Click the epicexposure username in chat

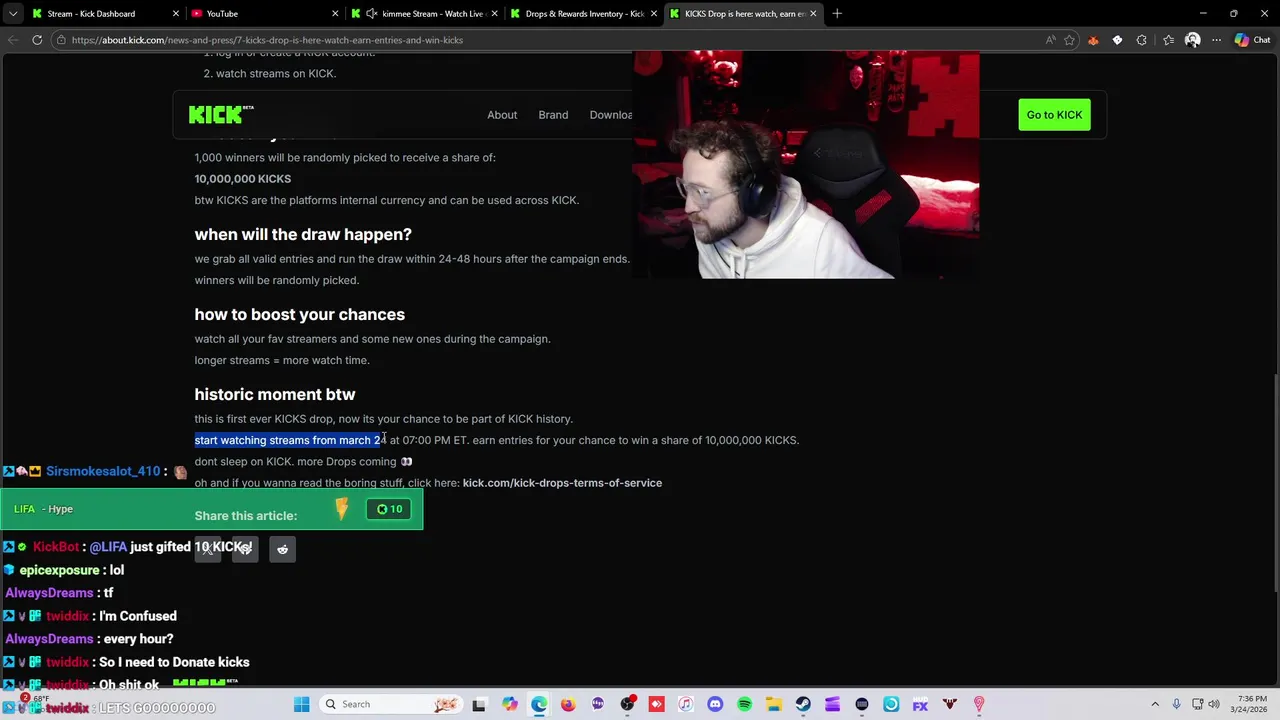59,570
